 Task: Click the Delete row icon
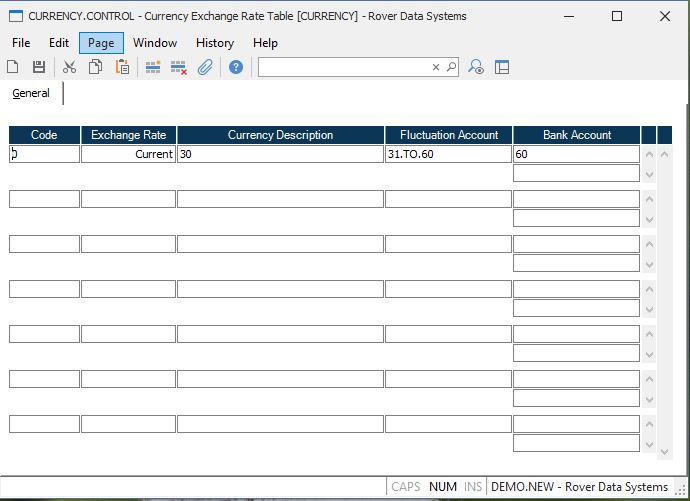tap(179, 67)
